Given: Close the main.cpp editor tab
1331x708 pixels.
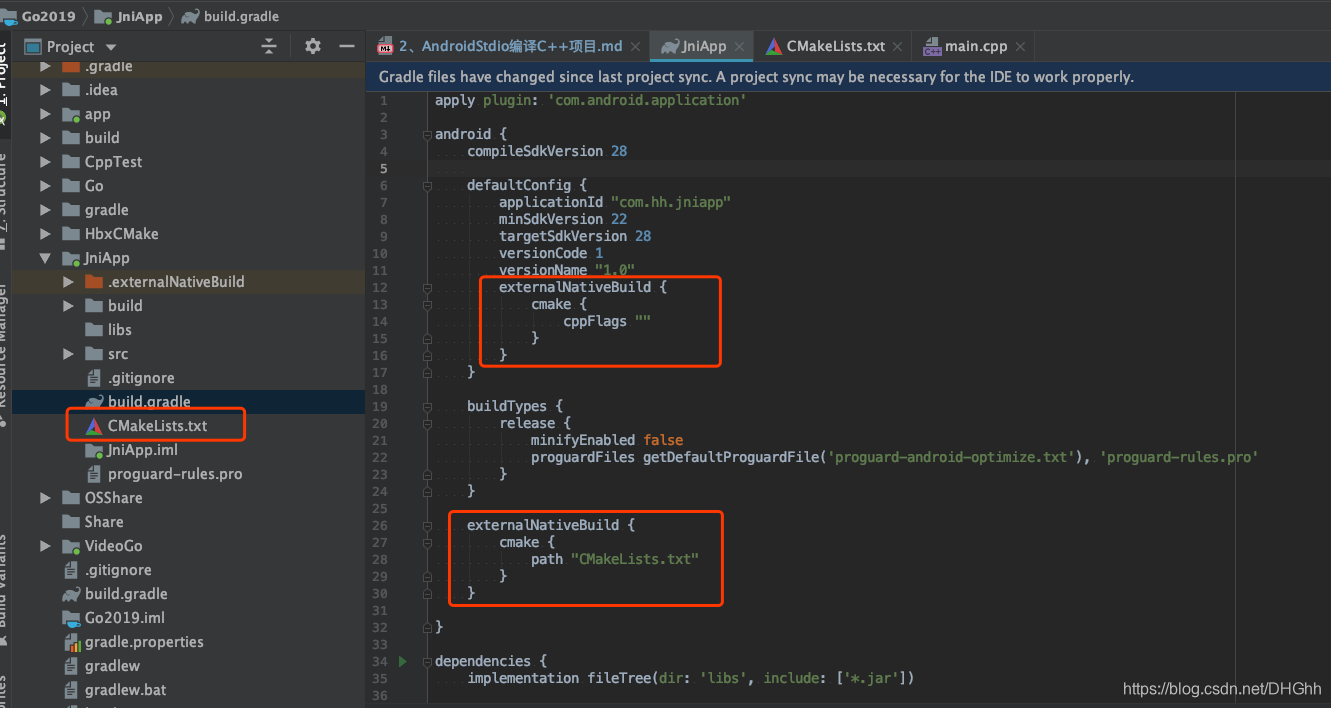Looking at the screenshot, I should (1019, 46).
